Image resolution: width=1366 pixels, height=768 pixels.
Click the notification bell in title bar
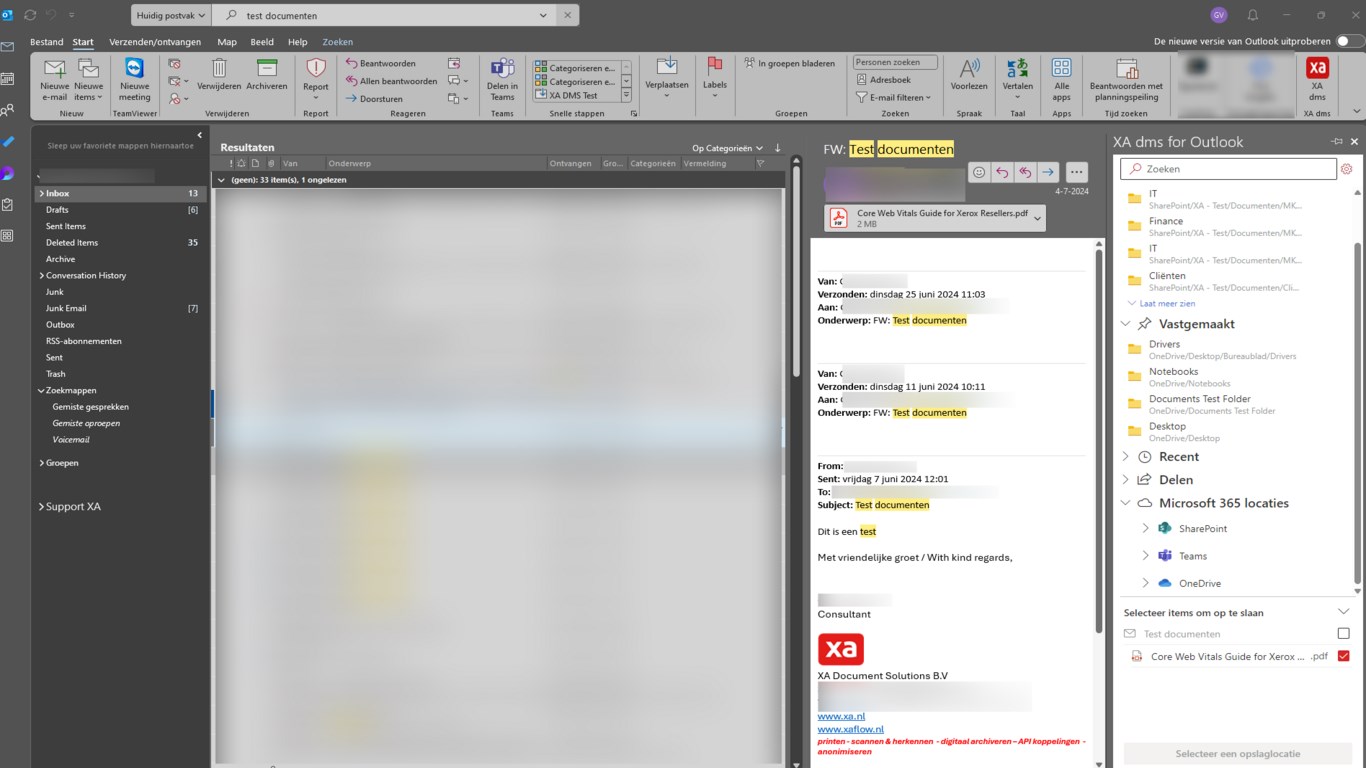click(1253, 15)
